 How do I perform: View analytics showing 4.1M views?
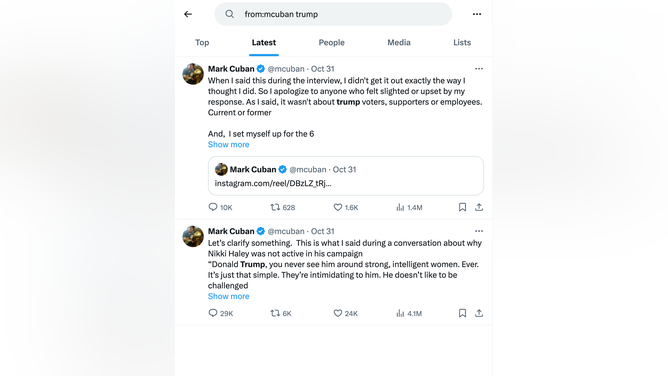pyautogui.click(x=409, y=313)
